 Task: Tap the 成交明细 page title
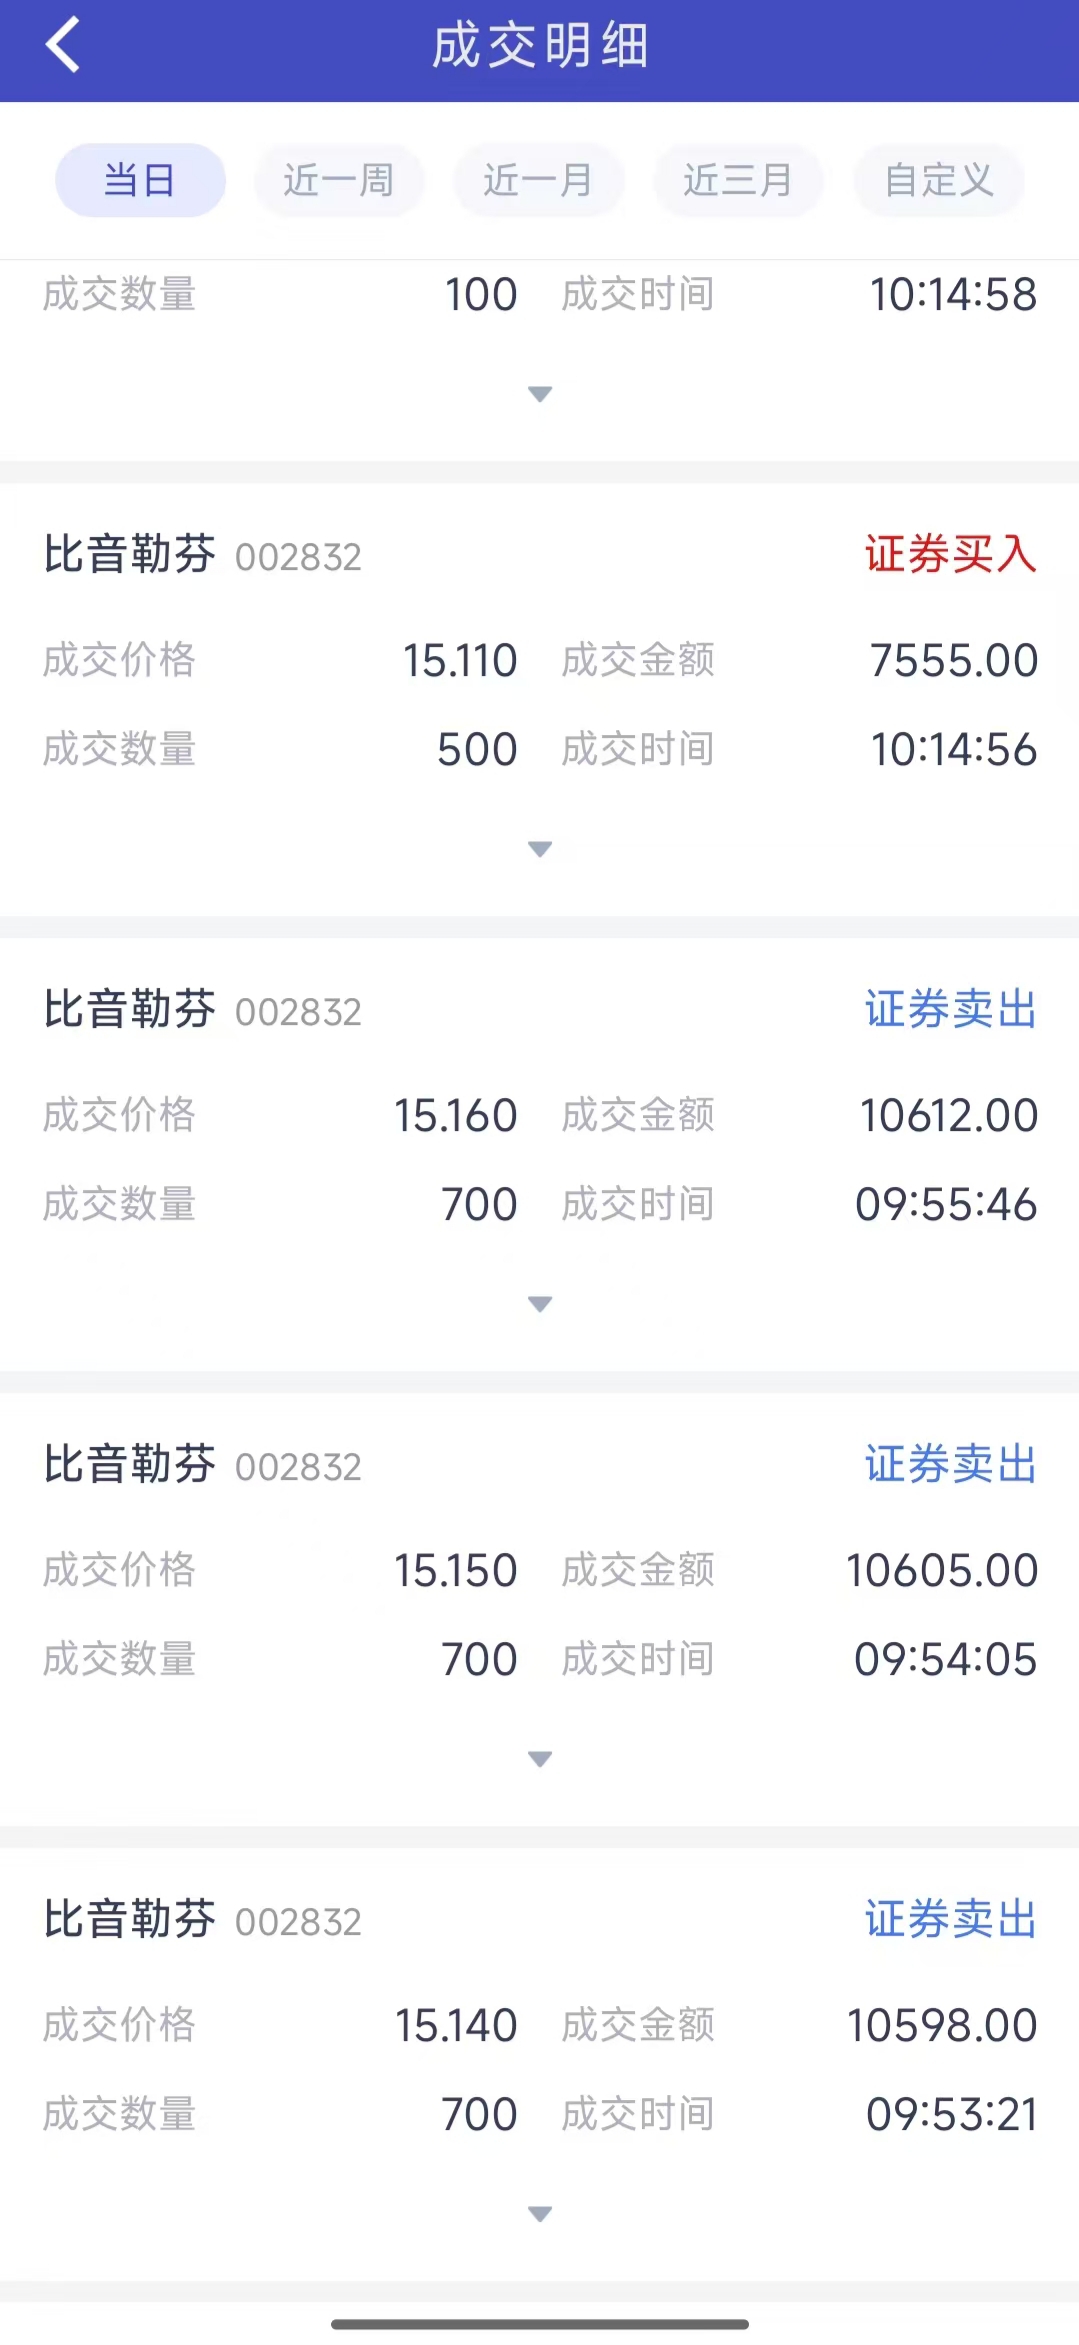540,46
